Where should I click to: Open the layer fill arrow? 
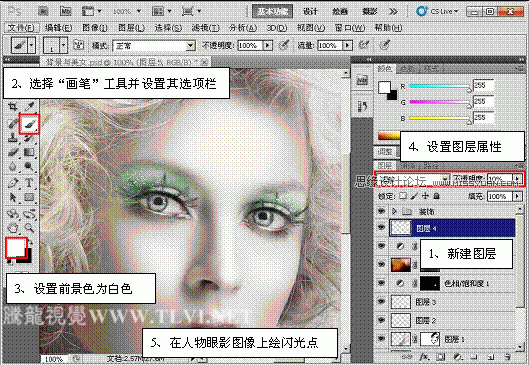pyautogui.click(x=517, y=196)
